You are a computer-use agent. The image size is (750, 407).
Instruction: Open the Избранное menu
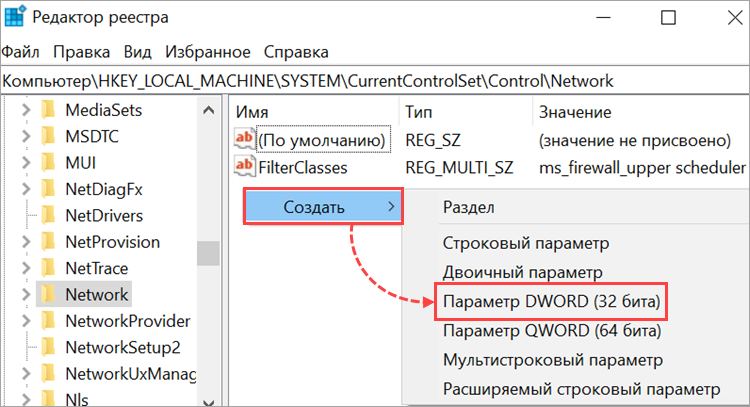tap(208, 52)
